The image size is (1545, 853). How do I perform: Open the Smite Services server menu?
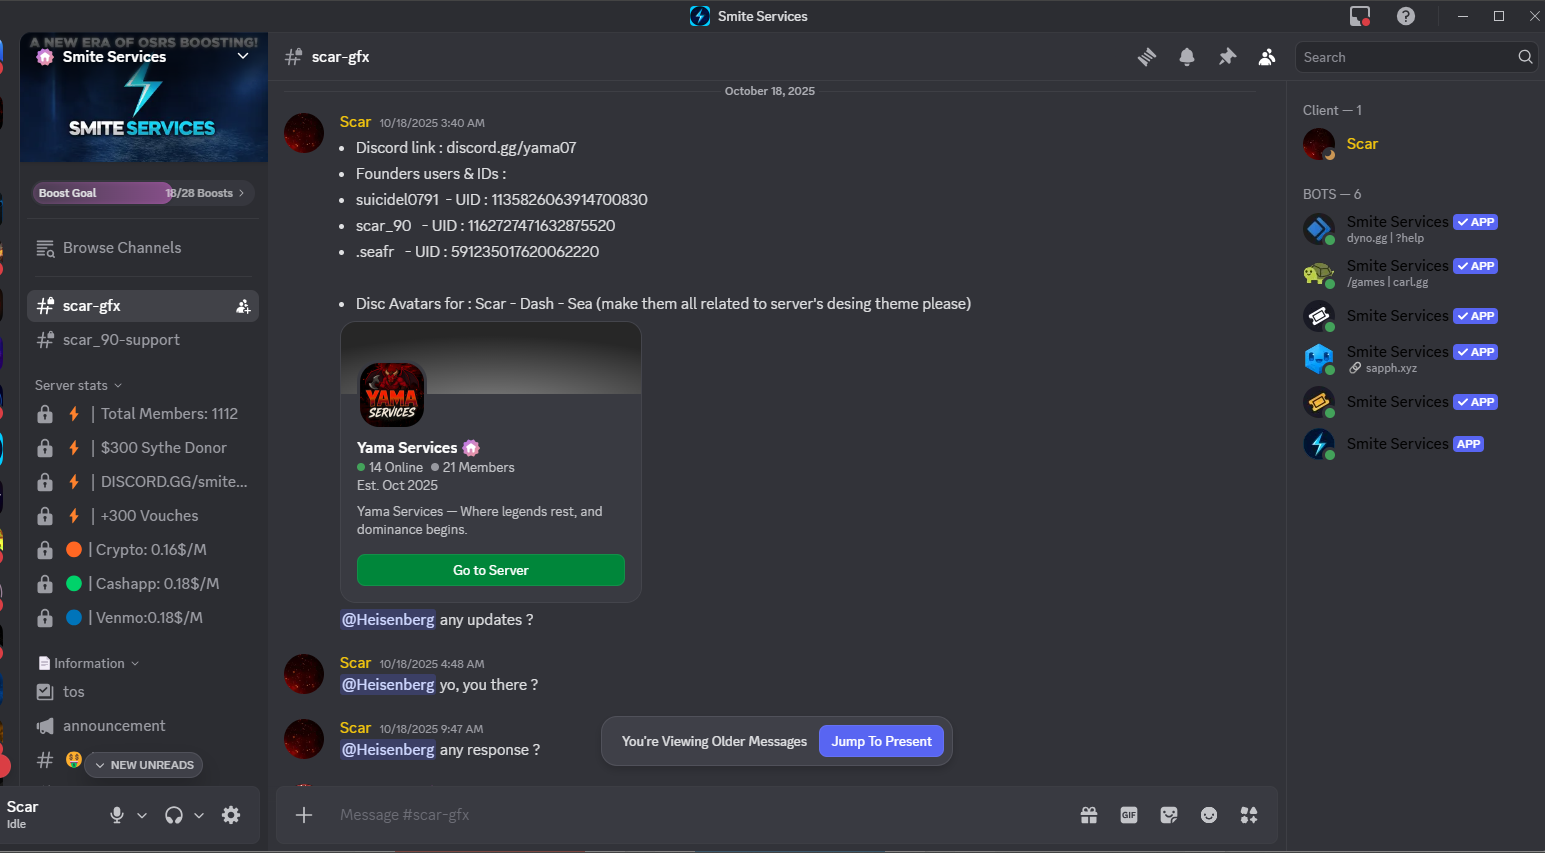[x=144, y=57]
